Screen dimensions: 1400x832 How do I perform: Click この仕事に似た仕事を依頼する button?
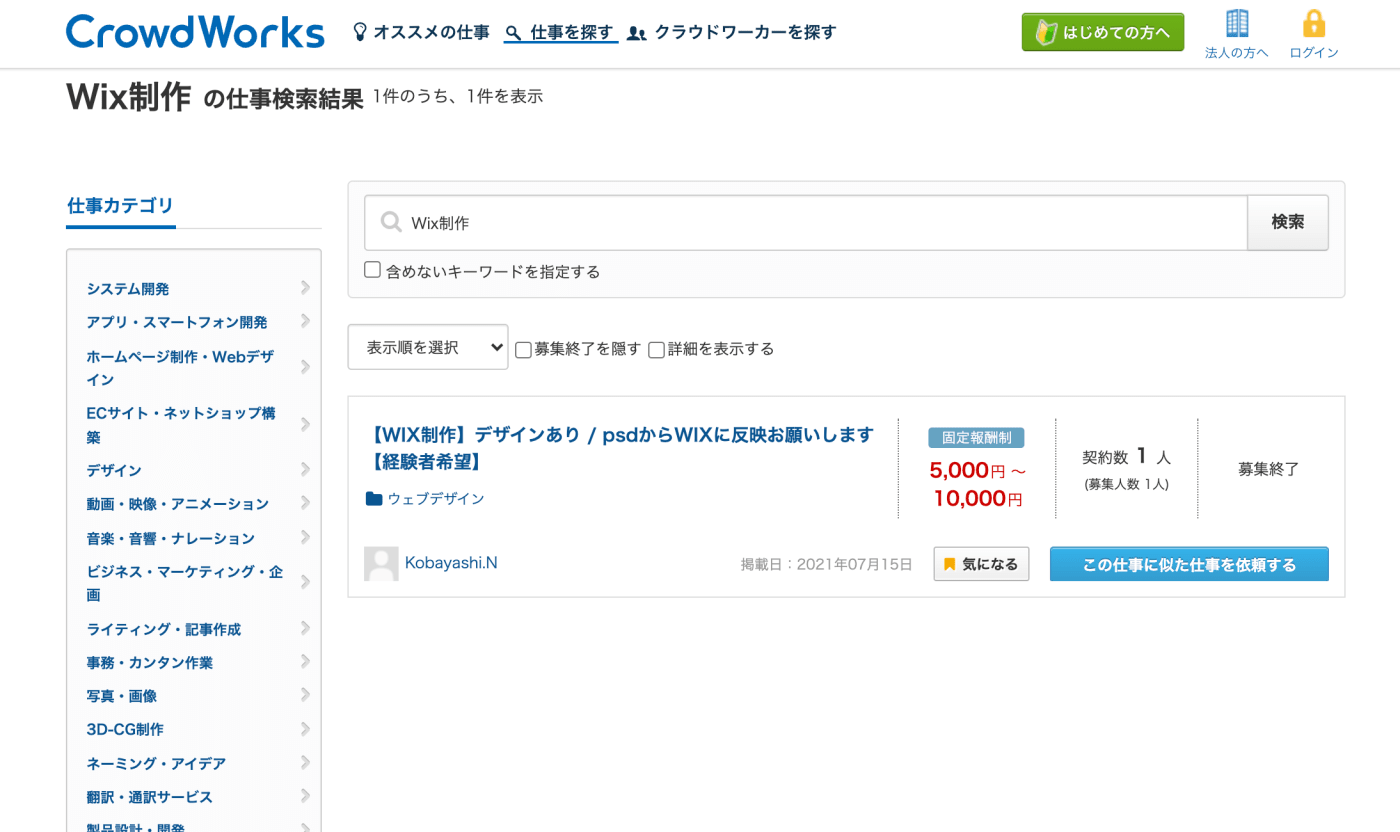(x=1189, y=564)
